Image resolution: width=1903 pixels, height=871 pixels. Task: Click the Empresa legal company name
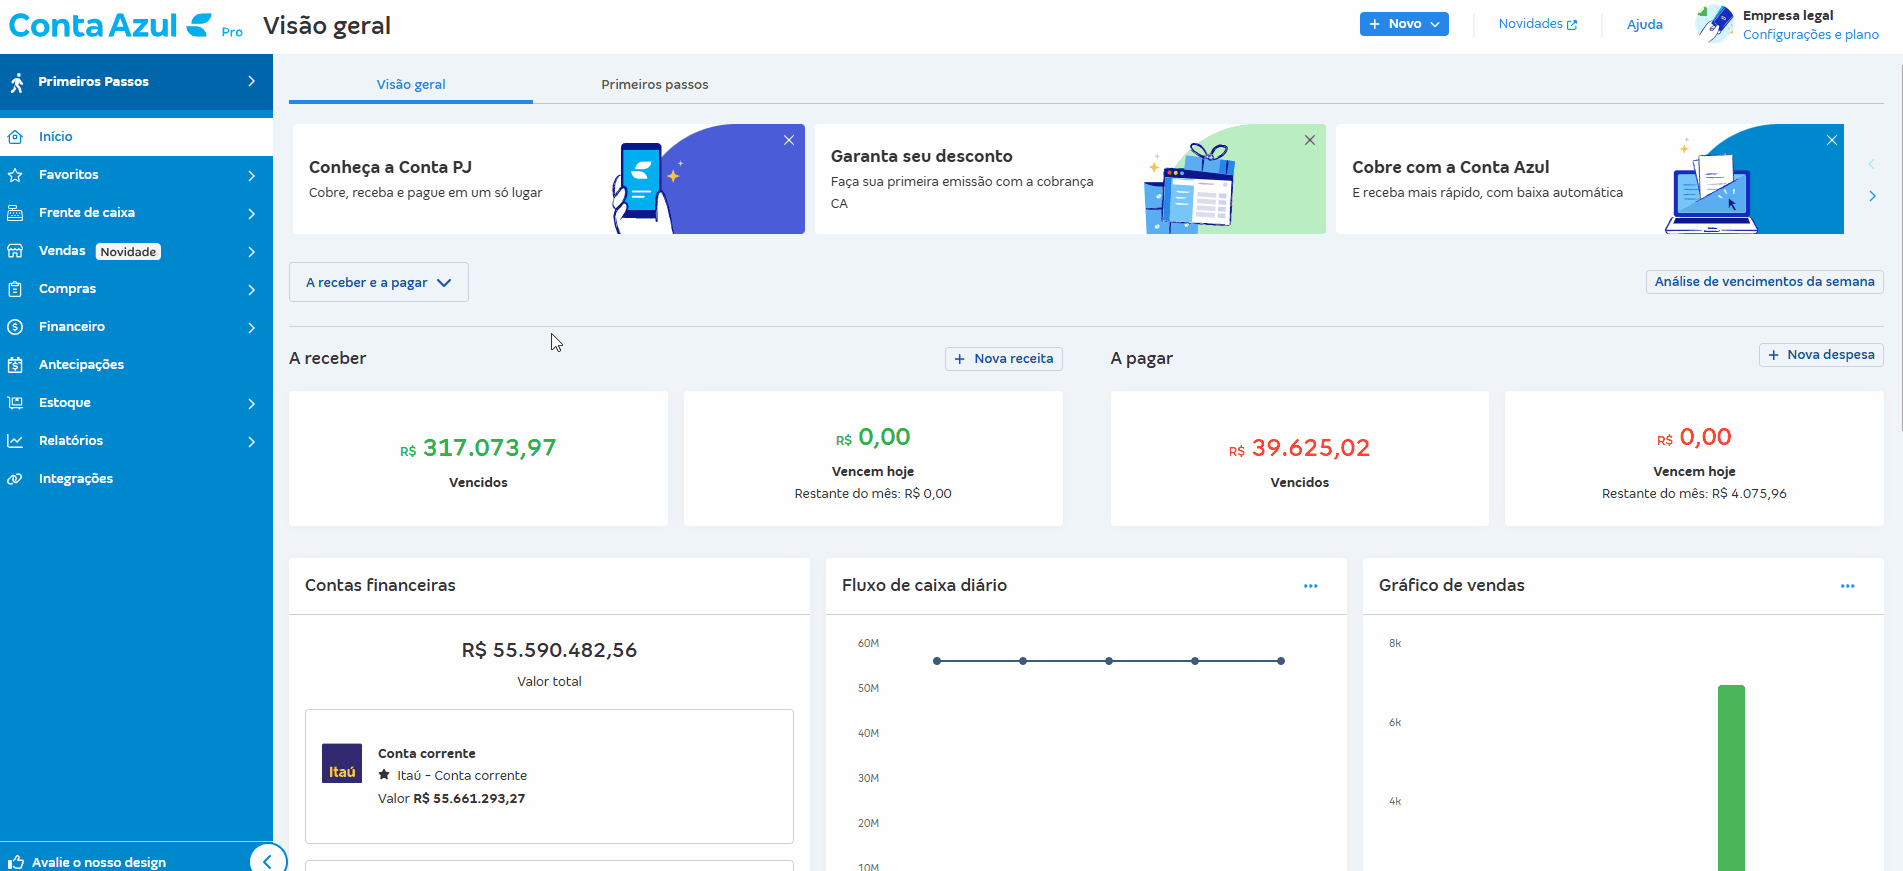[x=1788, y=16]
